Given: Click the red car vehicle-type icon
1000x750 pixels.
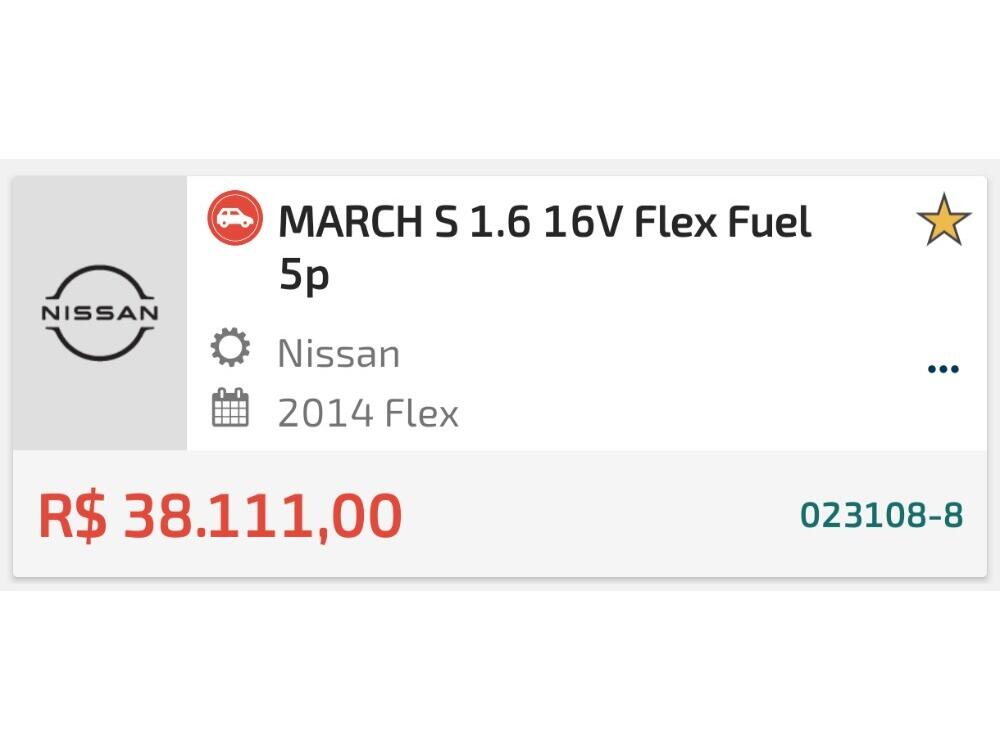Looking at the screenshot, I should (235, 219).
